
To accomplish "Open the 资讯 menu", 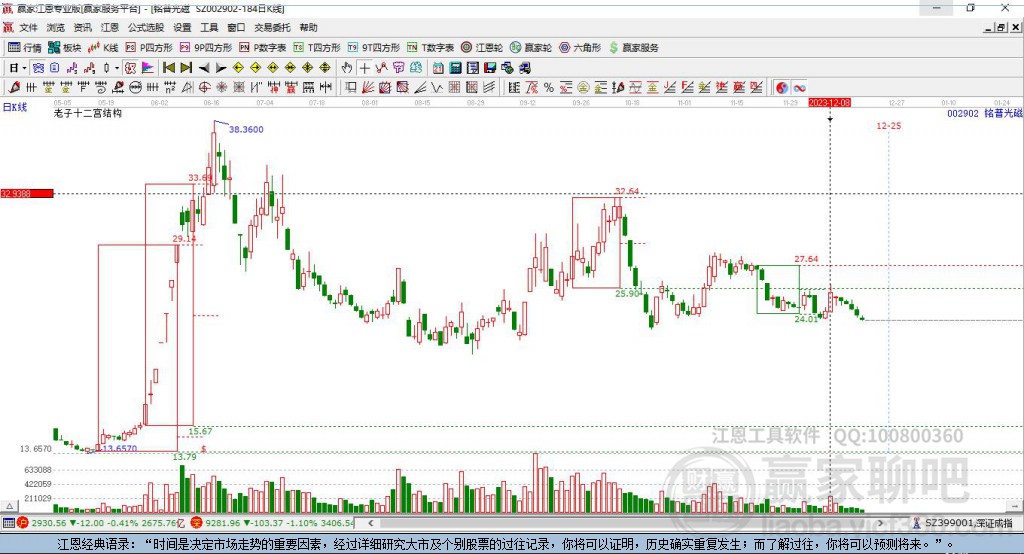I will click(82, 27).
